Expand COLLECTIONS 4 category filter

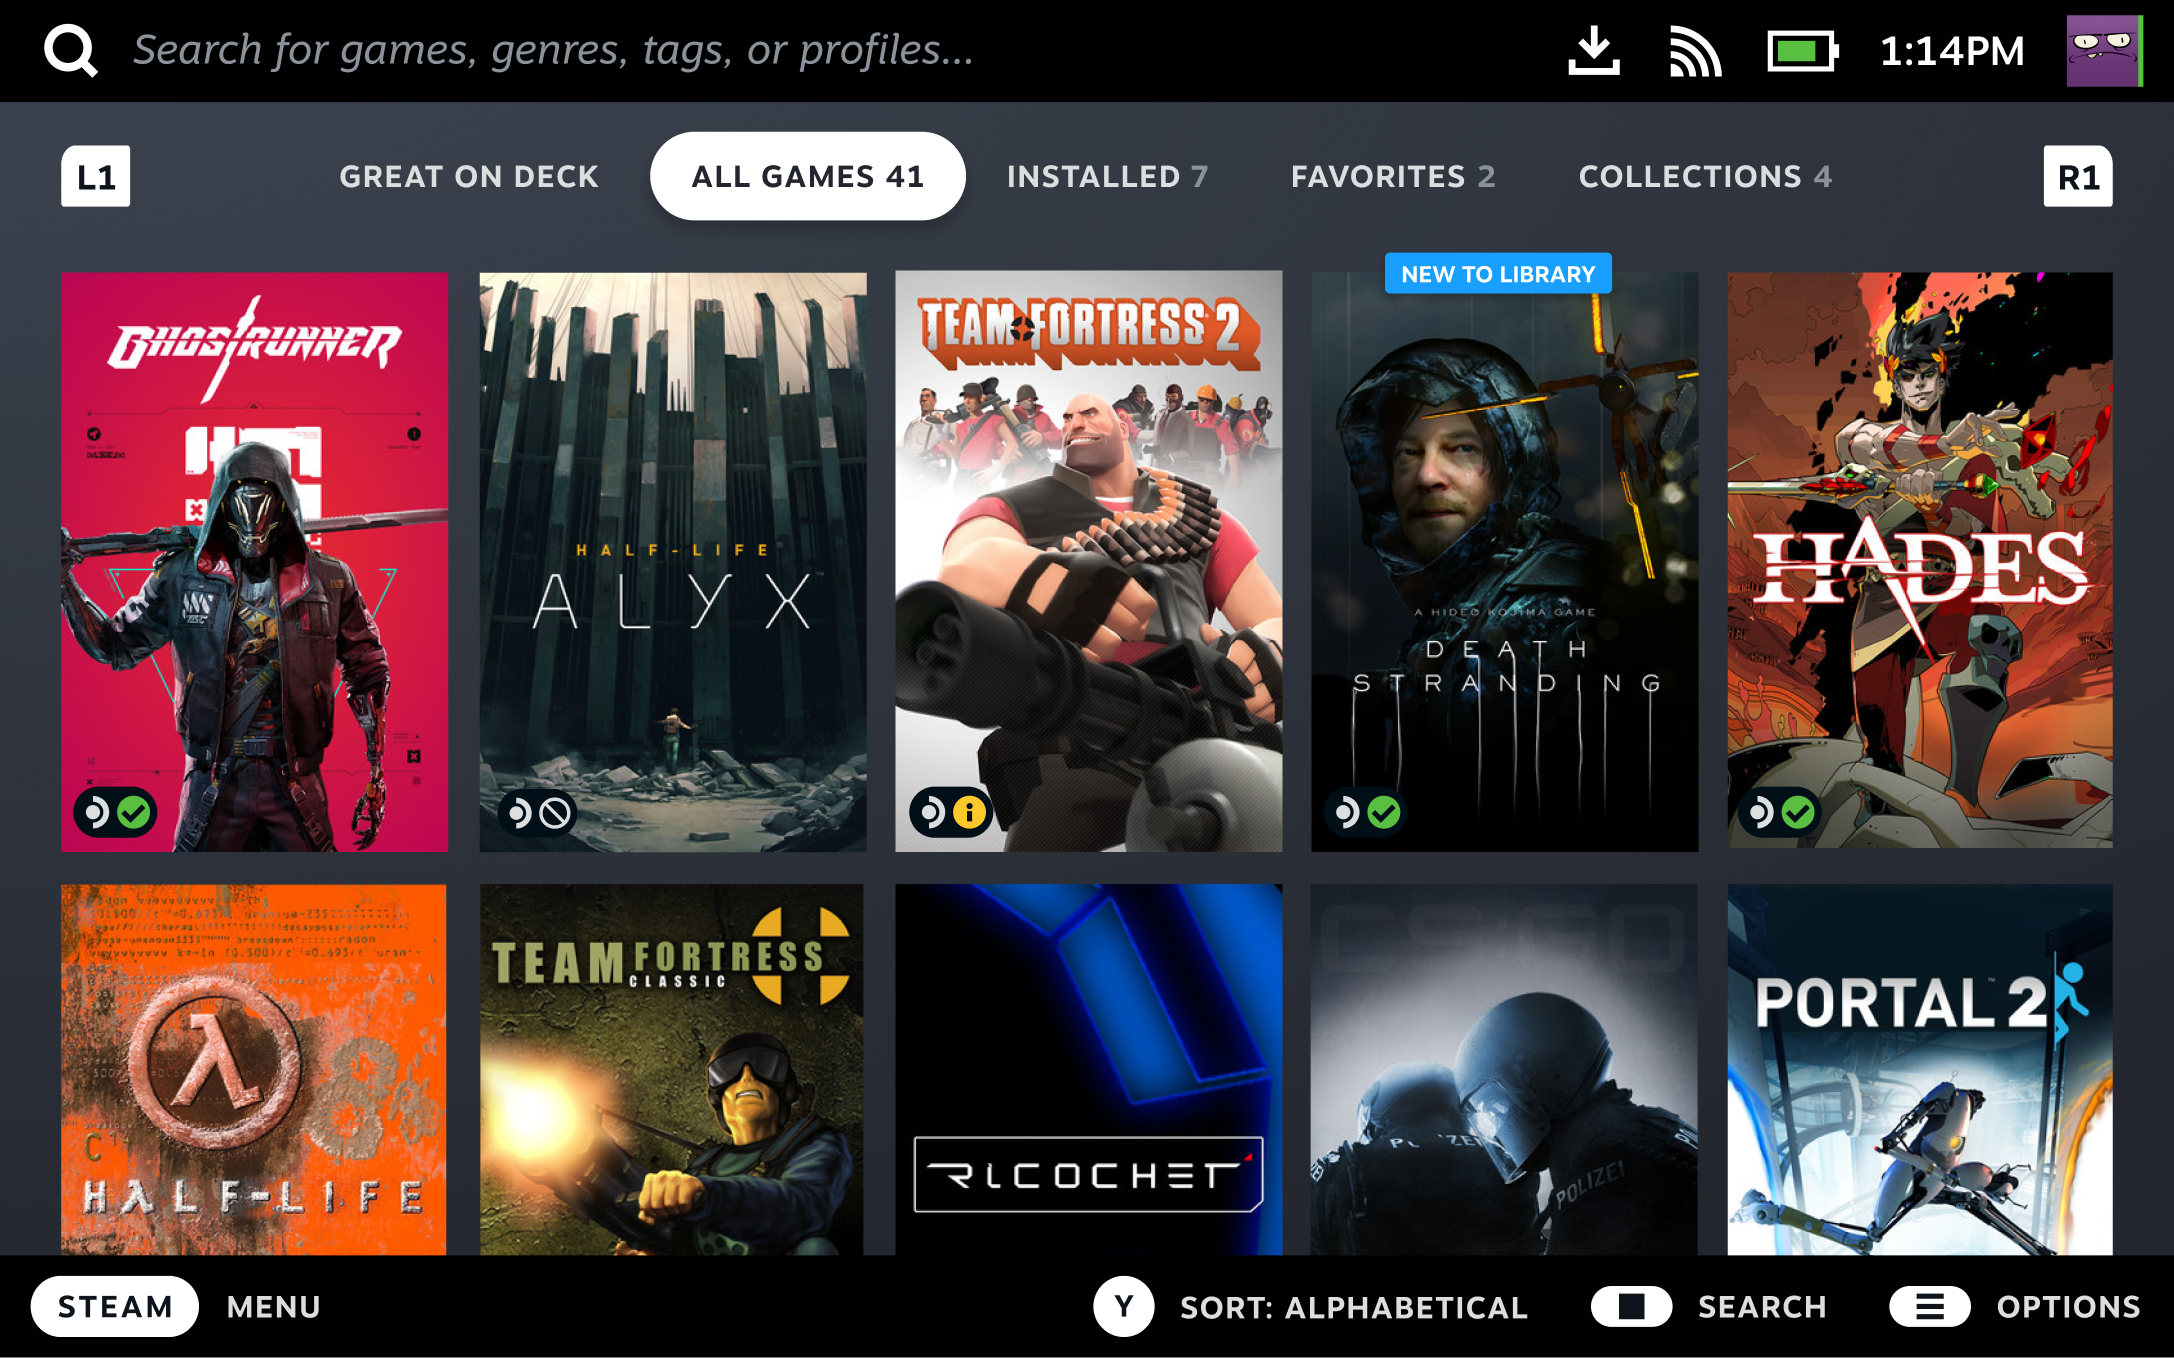coord(1708,175)
